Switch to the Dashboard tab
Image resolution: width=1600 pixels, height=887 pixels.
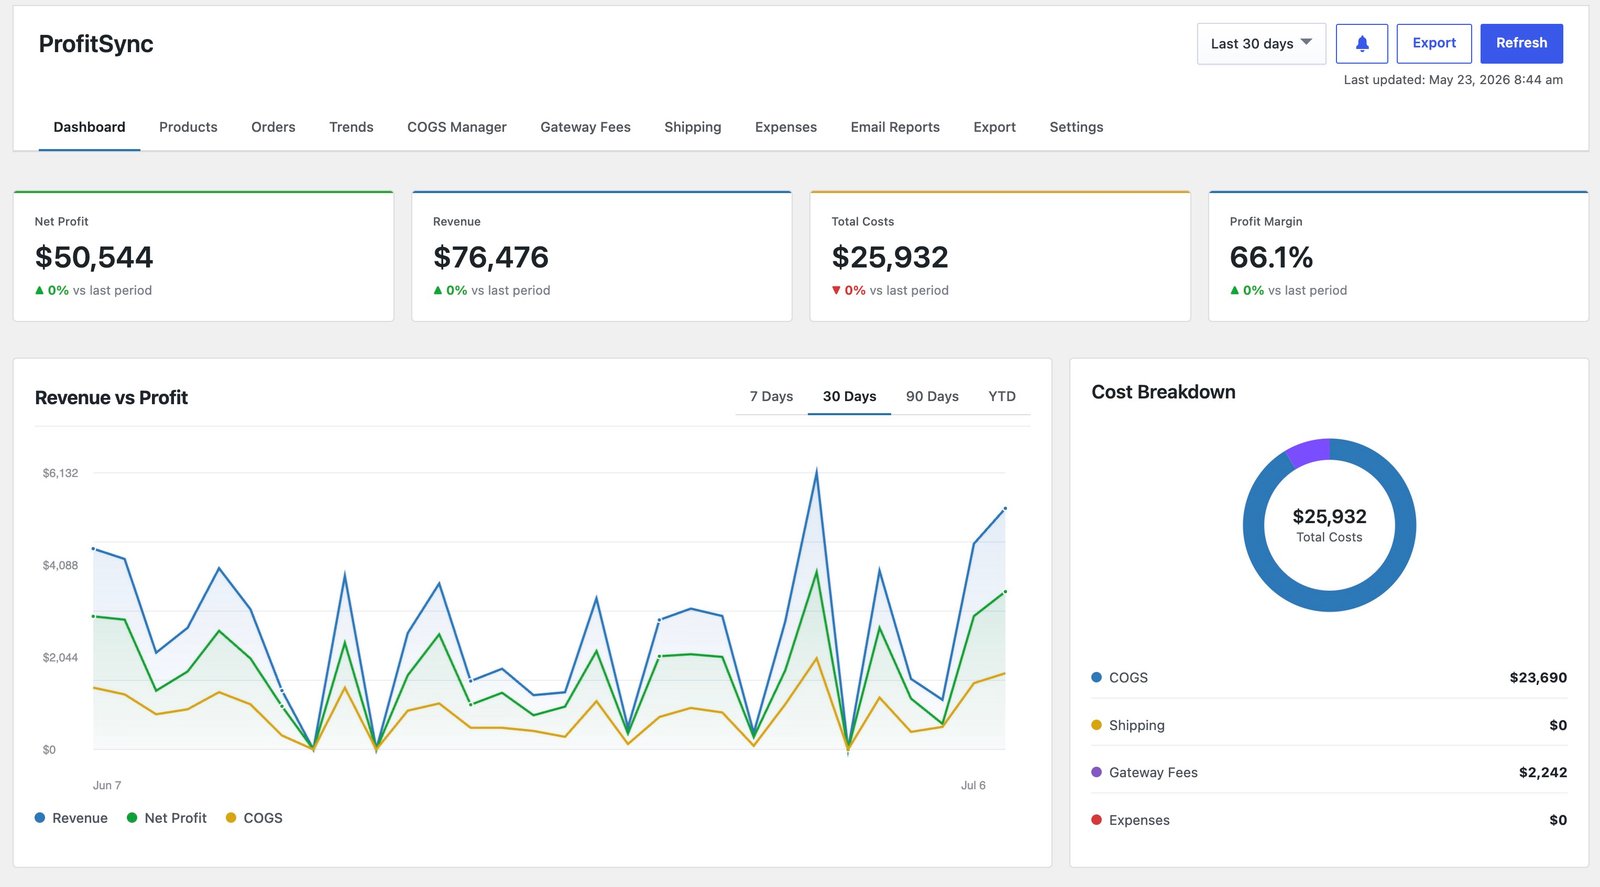[x=89, y=127]
